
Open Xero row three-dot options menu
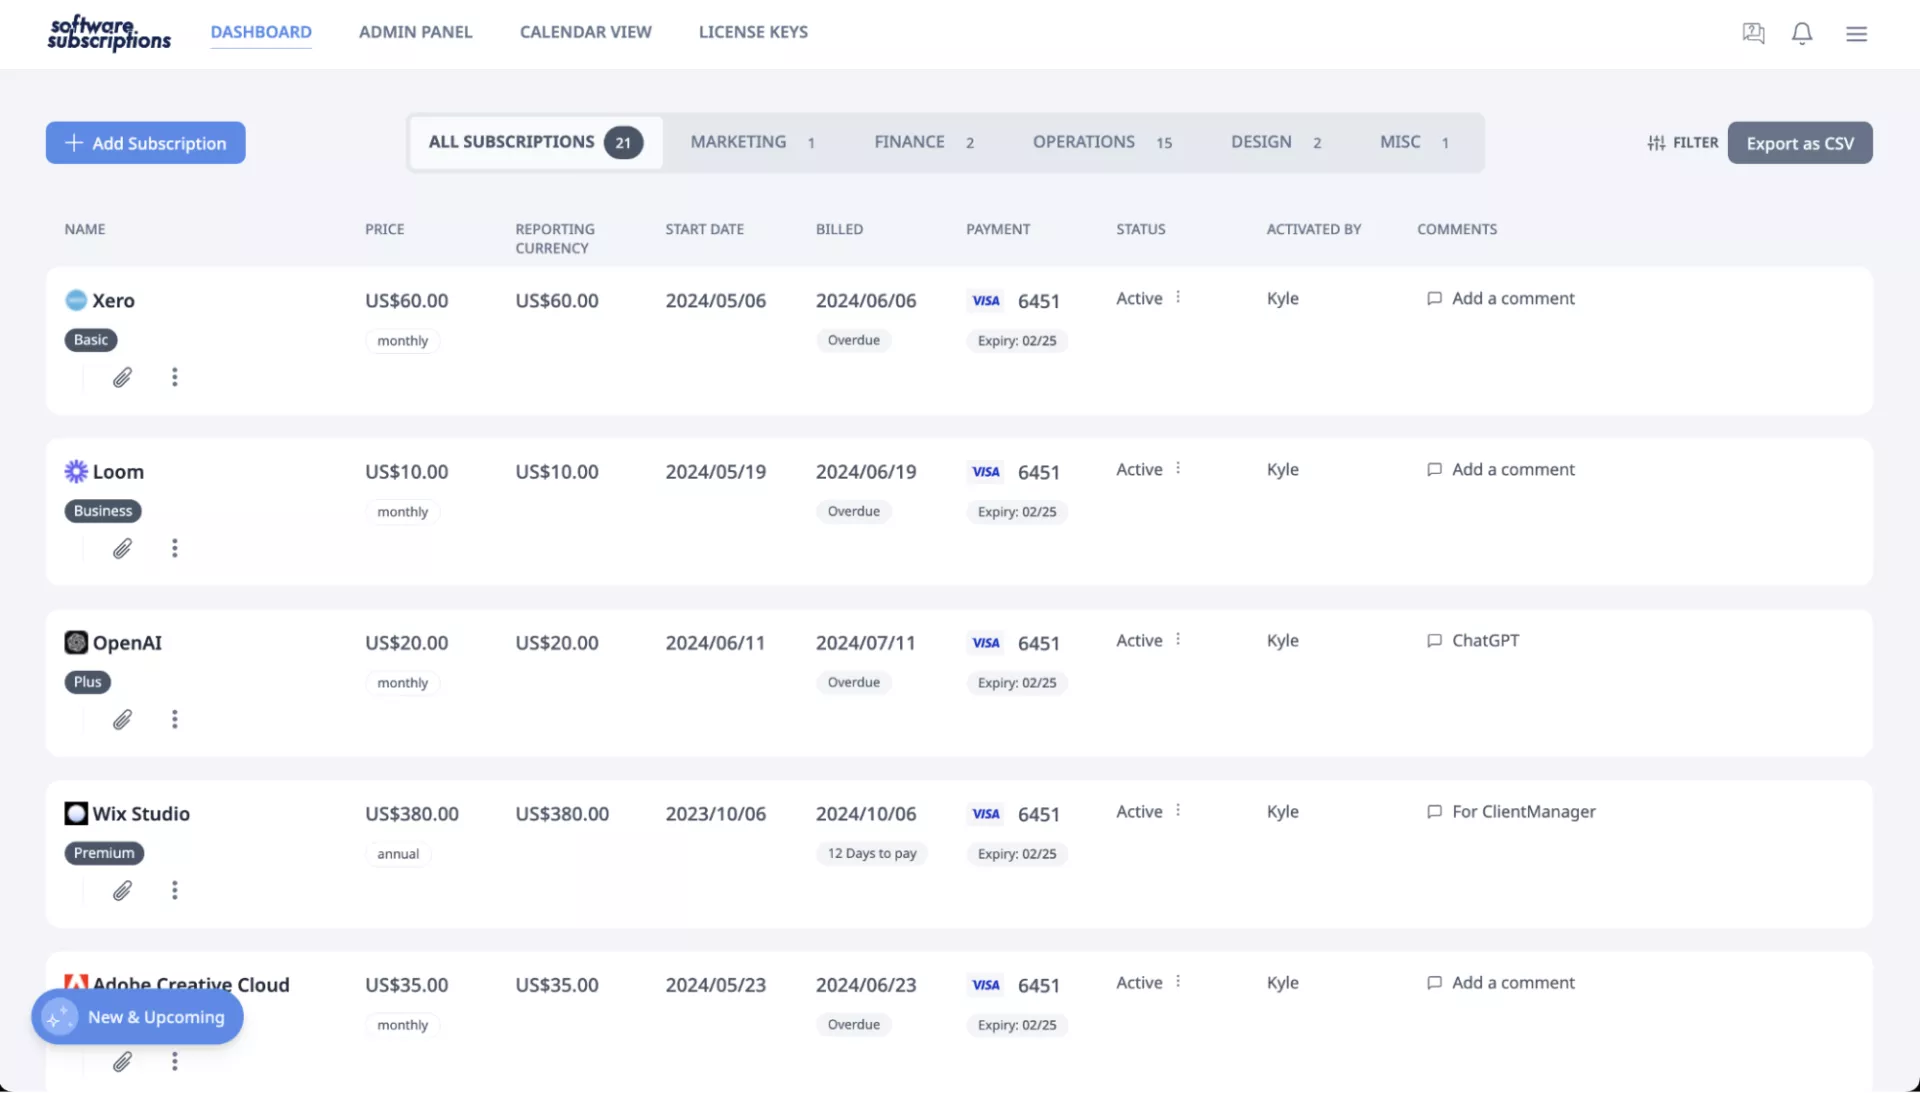point(175,378)
